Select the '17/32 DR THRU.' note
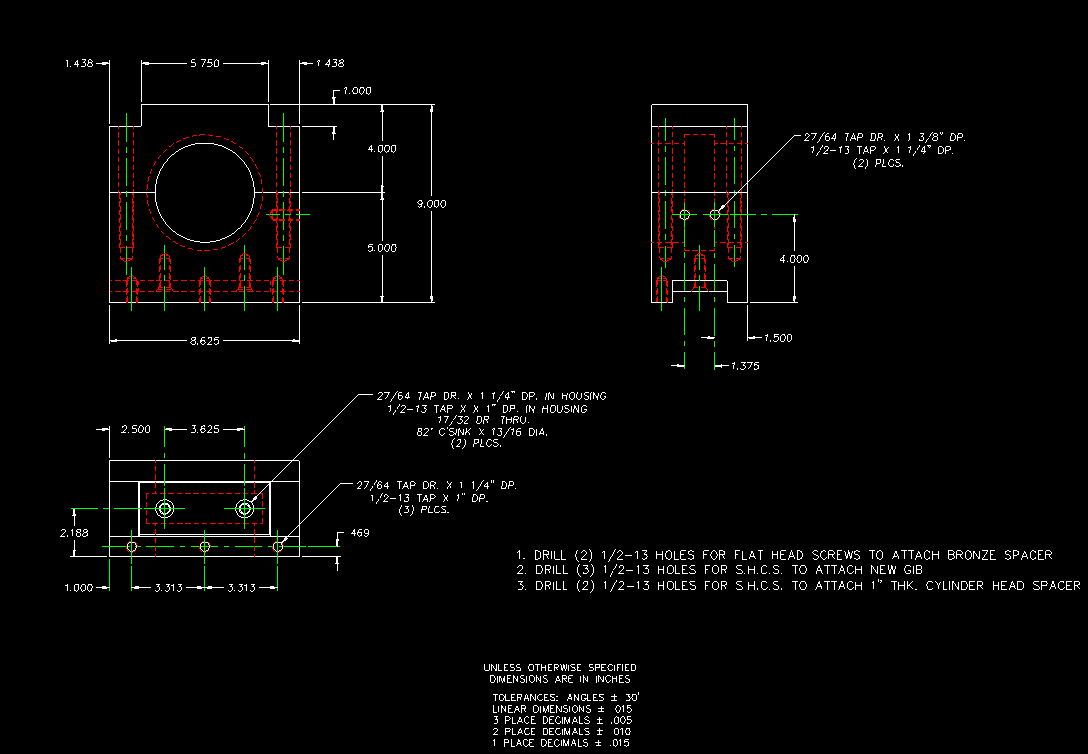This screenshot has width=1088, height=754. pyautogui.click(x=484, y=420)
